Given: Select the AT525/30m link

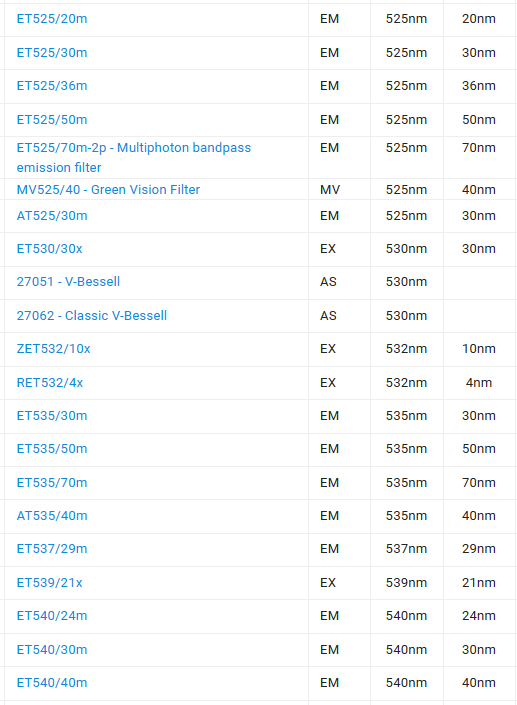Looking at the screenshot, I should point(52,216).
